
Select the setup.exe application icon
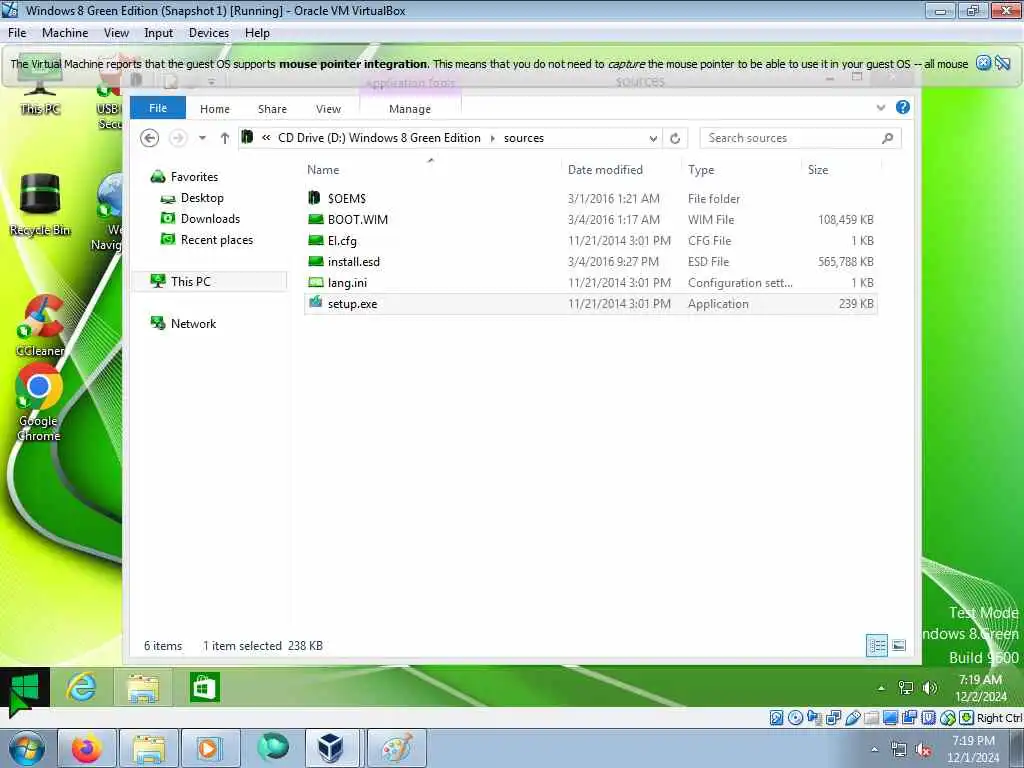(x=315, y=303)
